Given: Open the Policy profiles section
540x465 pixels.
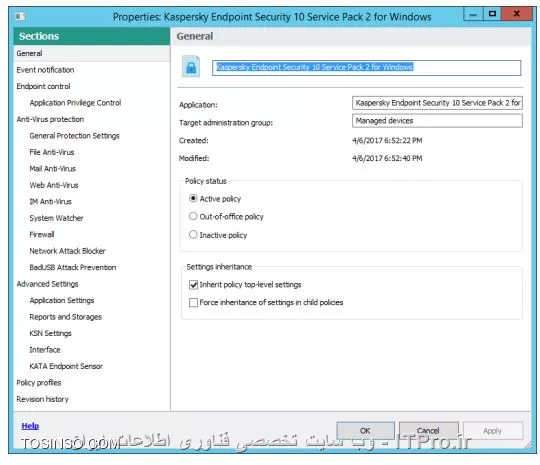Looking at the screenshot, I should pyautogui.click(x=39, y=383).
